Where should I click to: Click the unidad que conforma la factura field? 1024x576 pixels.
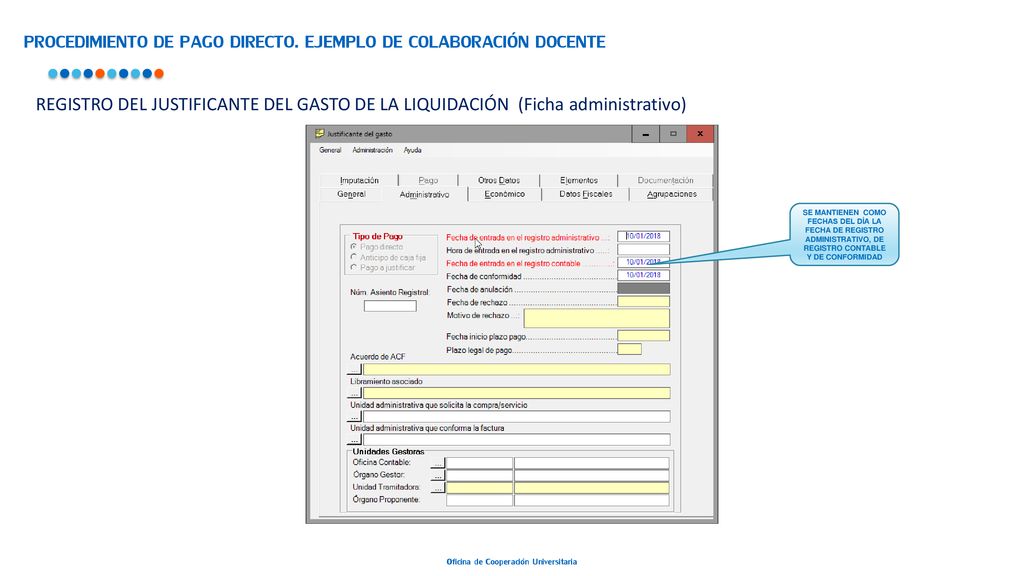[517, 440]
